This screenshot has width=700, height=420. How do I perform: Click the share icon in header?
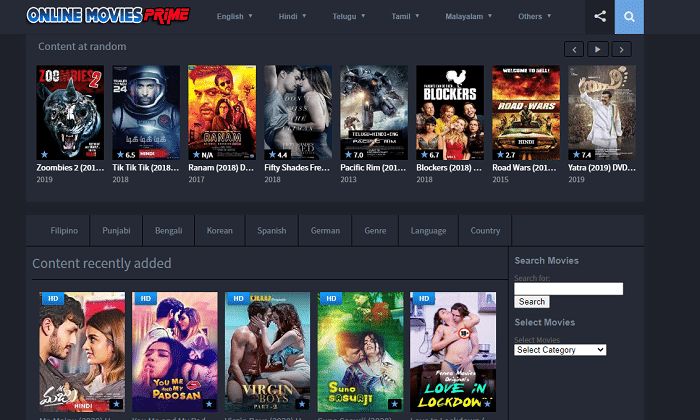tap(600, 17)
